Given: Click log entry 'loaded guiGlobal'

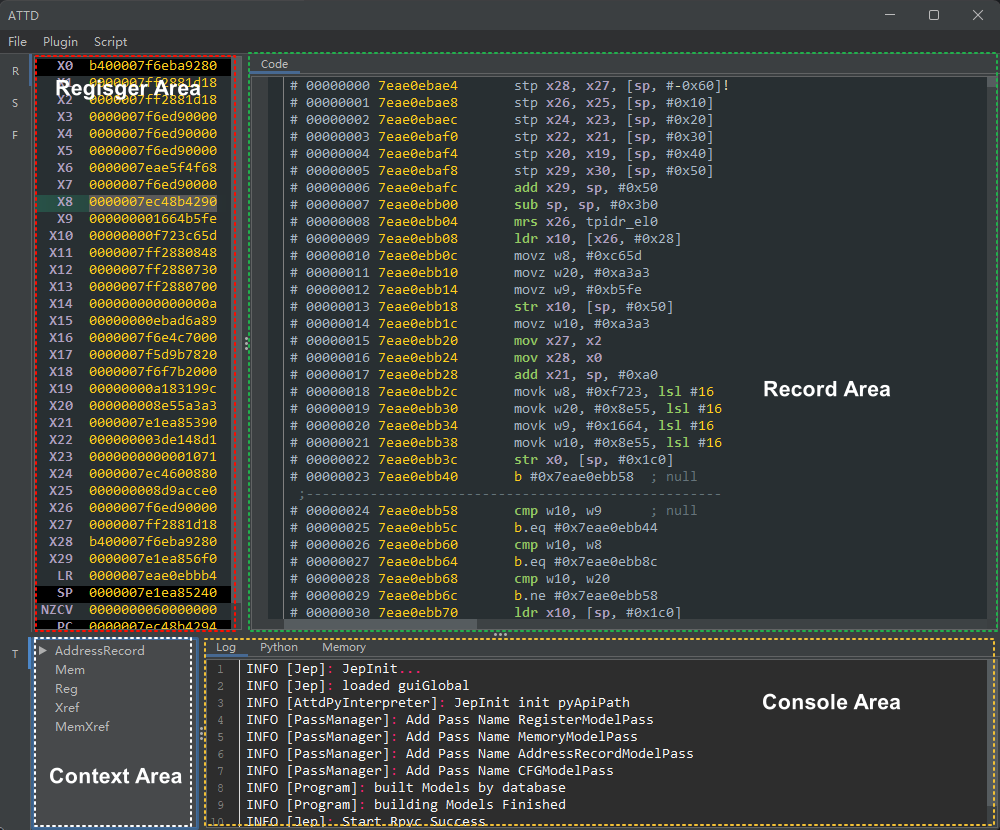Looking at the screenshot, I should (x=358, y=686).
